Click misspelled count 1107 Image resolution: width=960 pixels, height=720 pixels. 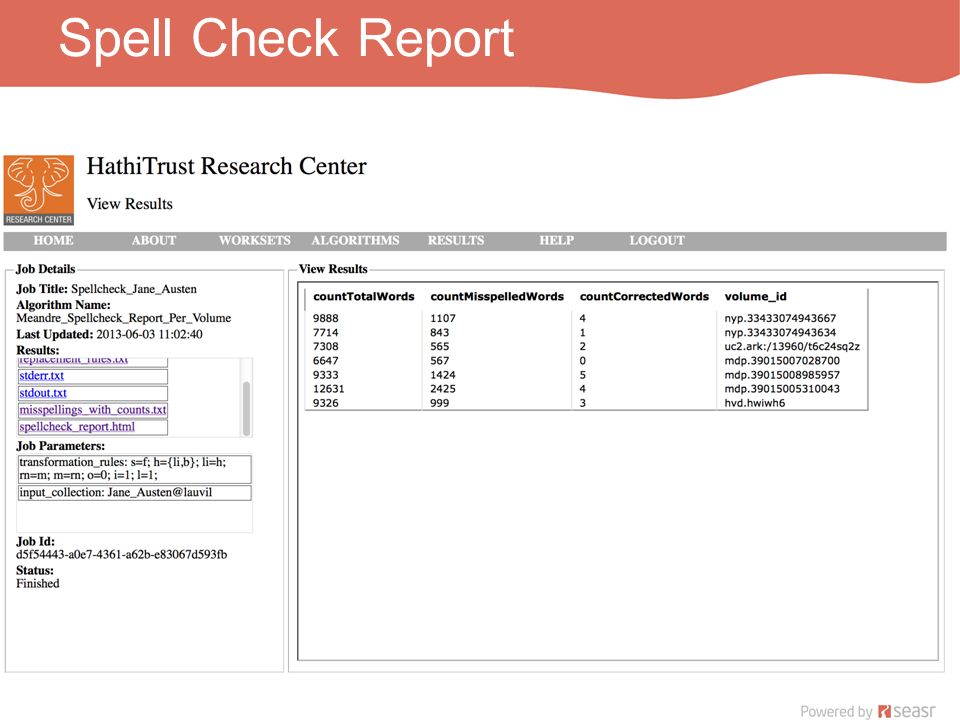point(443,318)
